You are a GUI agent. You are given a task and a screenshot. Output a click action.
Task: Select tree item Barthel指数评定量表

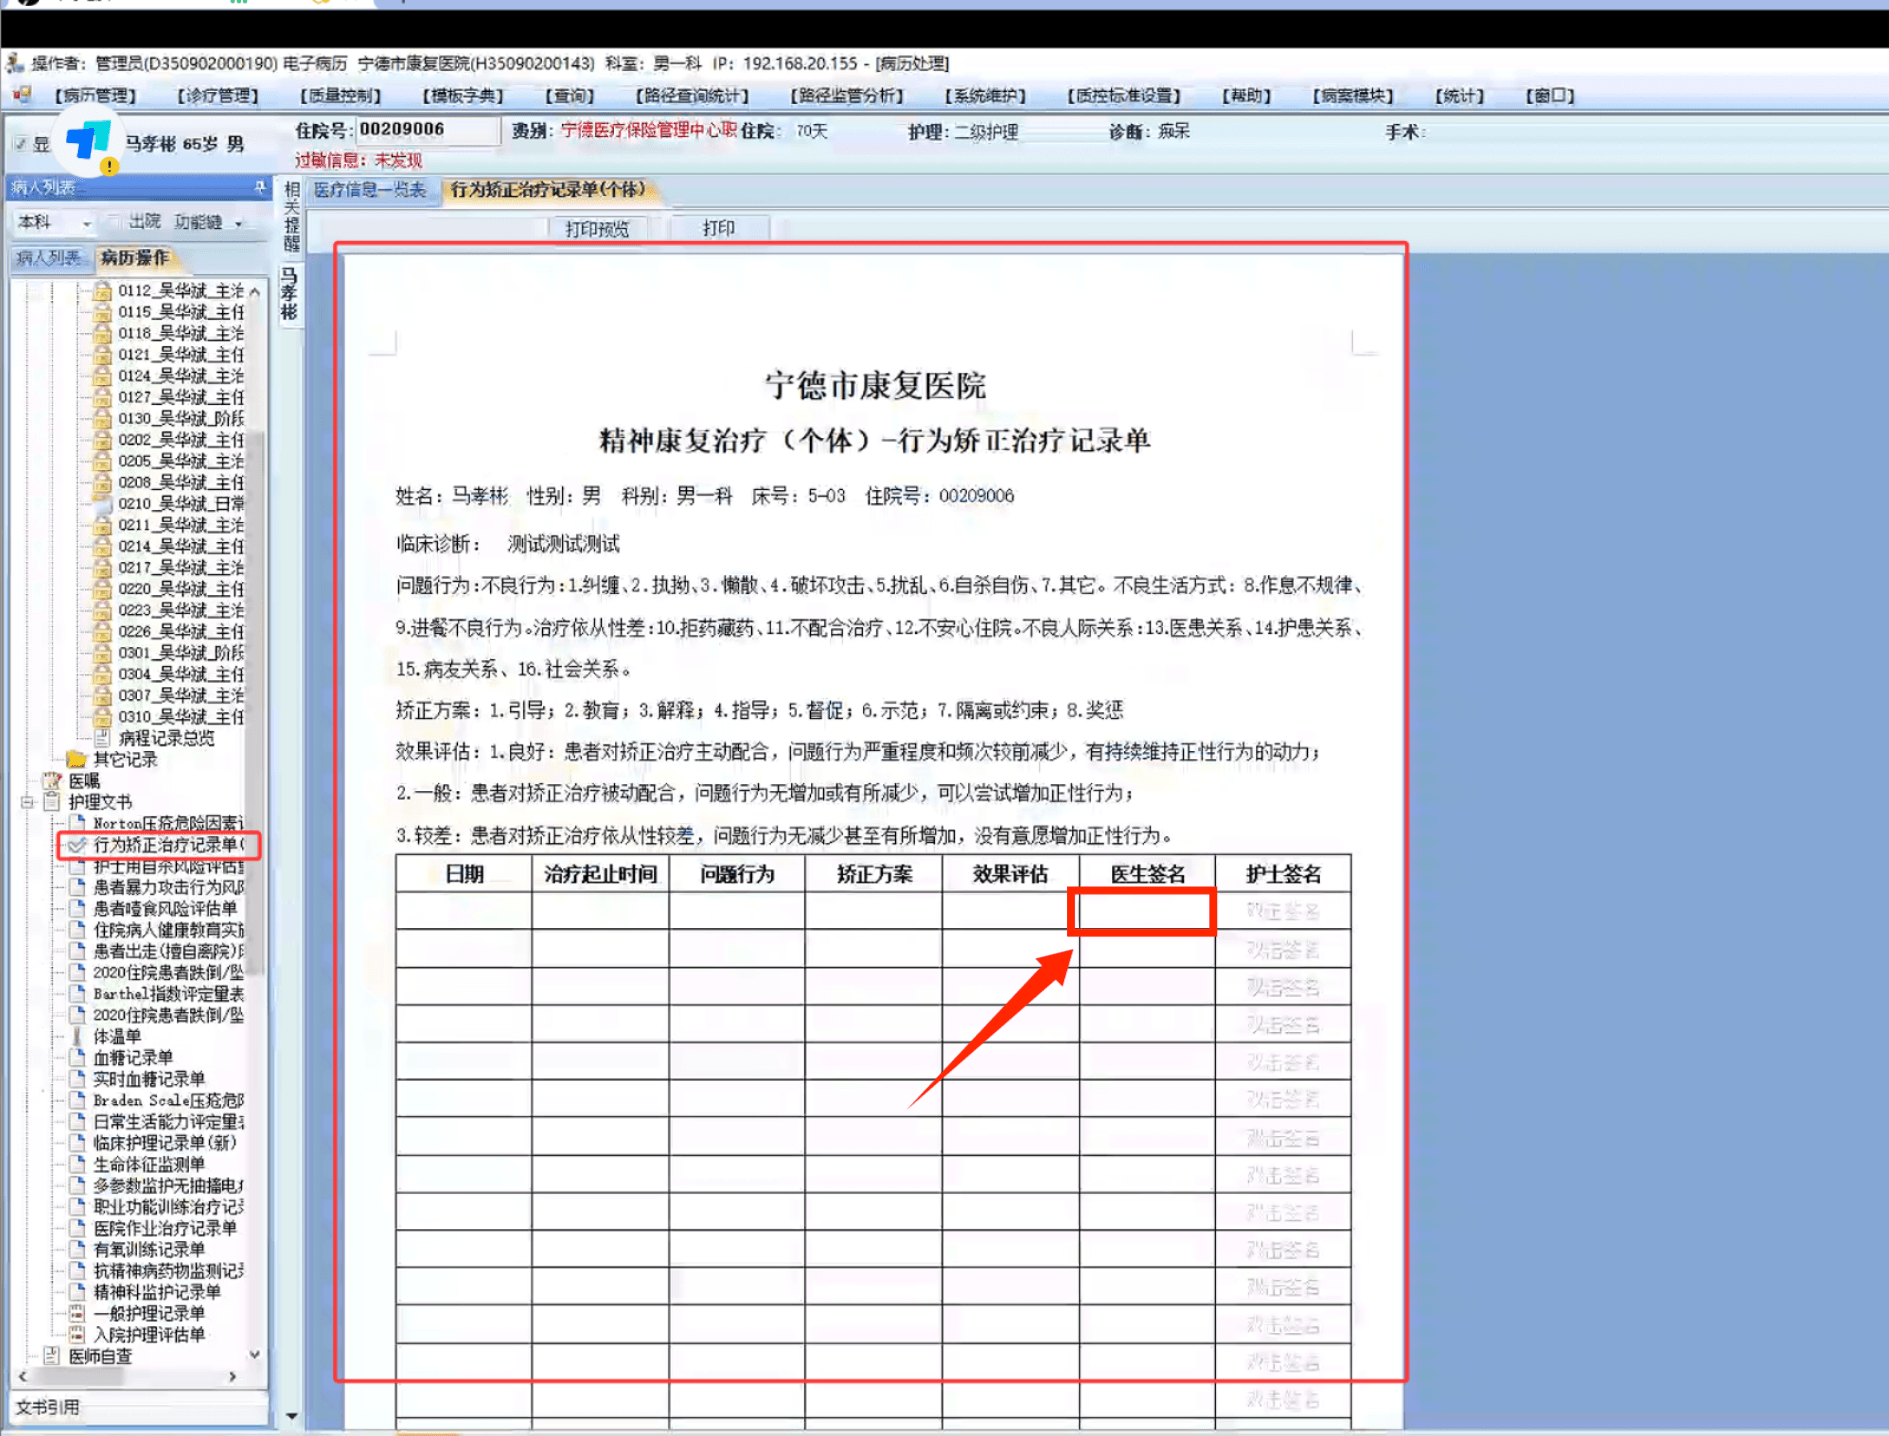(x=168, y=994)
